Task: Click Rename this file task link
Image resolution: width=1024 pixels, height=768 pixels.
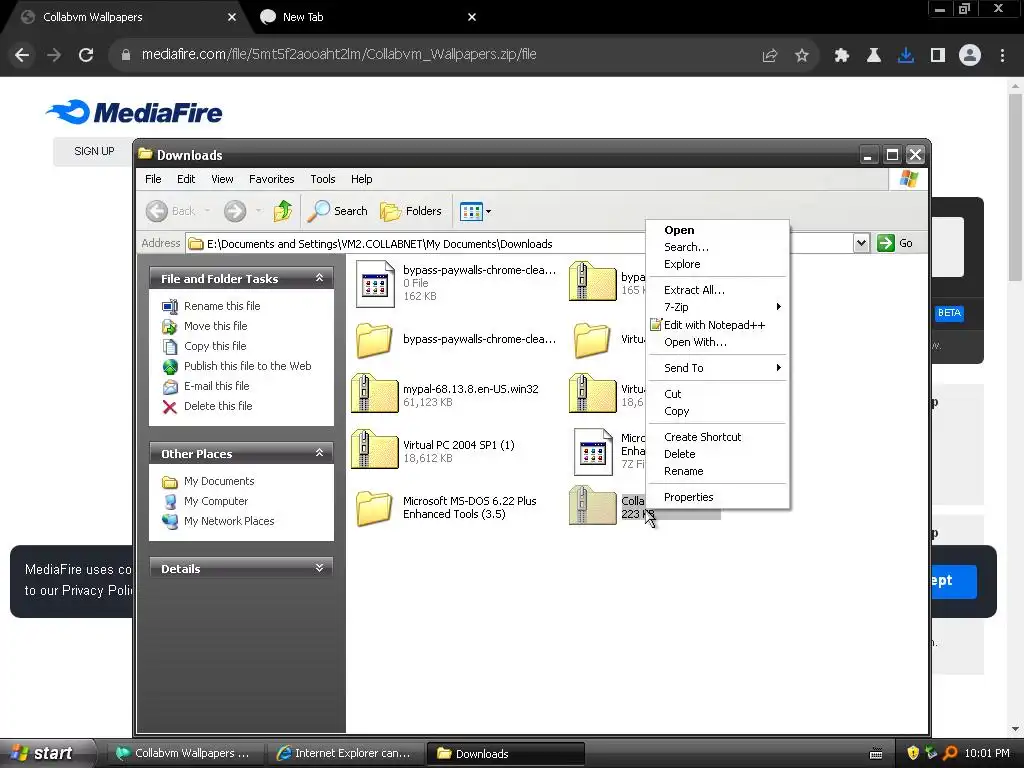Action: (222, 306)
